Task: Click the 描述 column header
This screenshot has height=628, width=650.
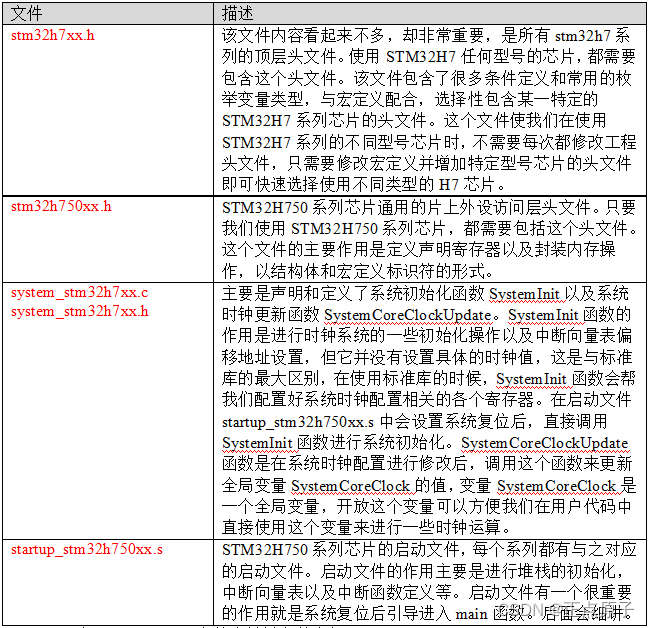Action: (x=430, y=13)
